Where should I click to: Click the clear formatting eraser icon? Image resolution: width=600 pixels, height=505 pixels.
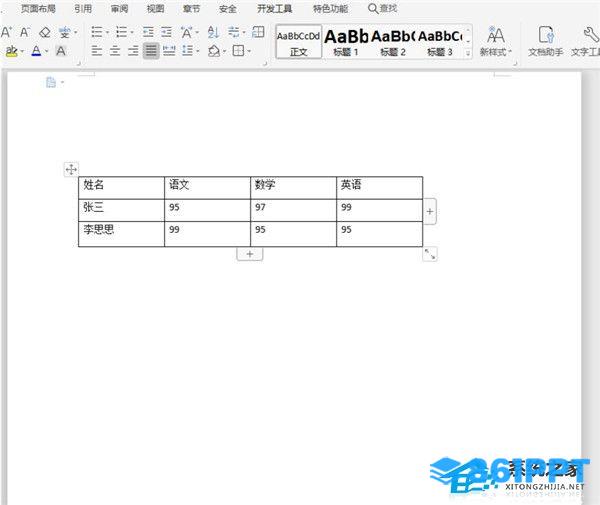[45, 33]
